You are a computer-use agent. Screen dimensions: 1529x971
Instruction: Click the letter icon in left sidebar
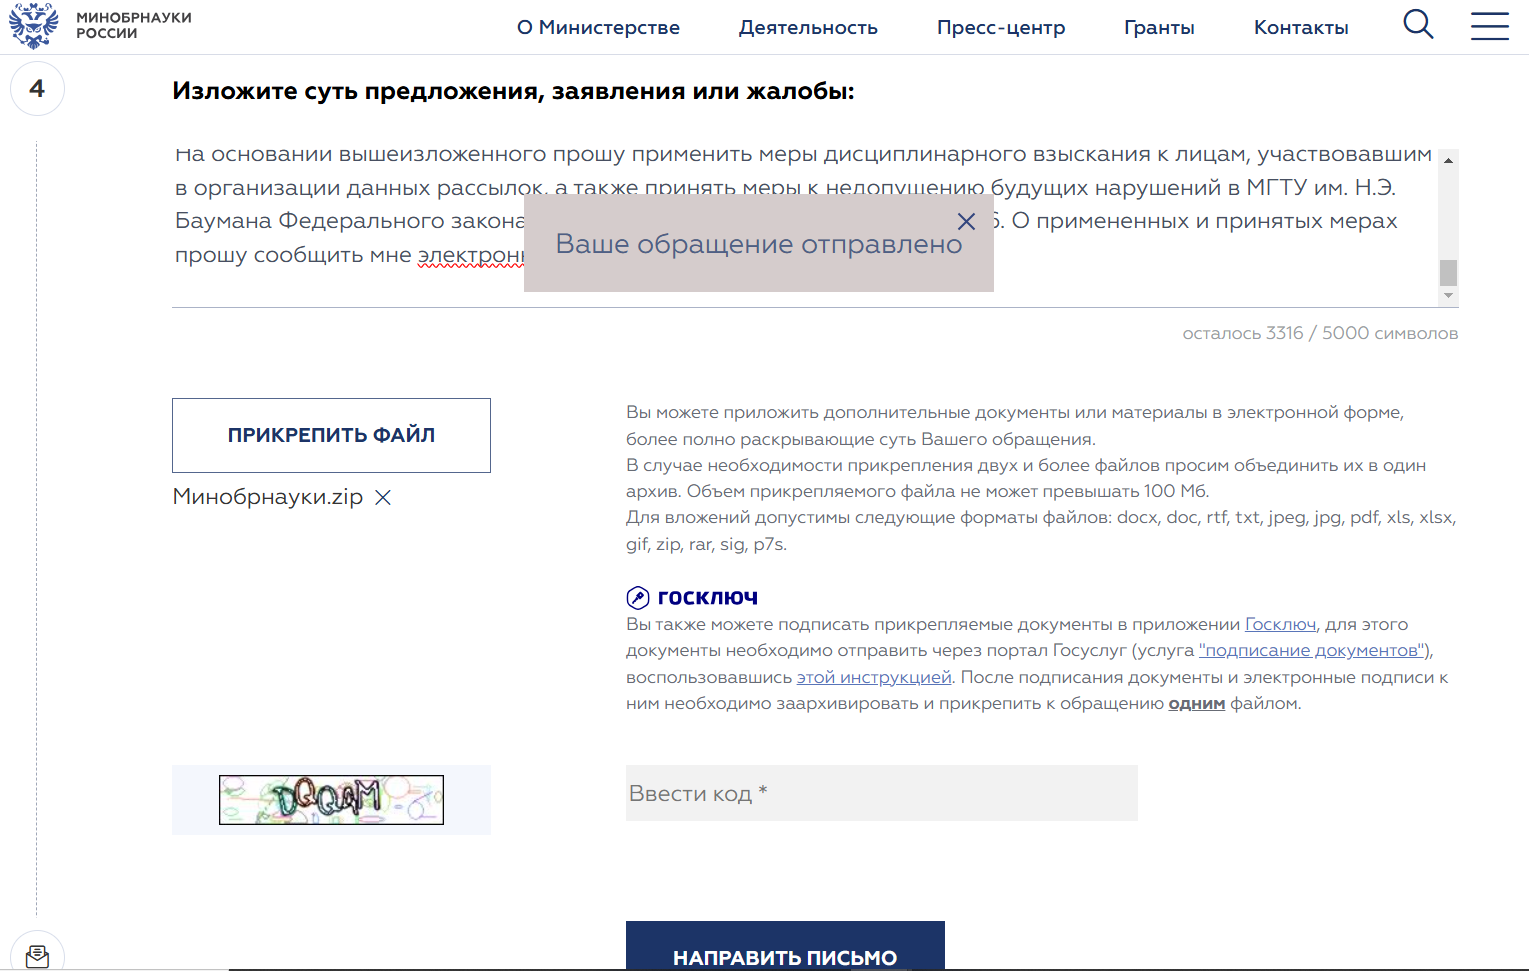(x=37, y=956)
